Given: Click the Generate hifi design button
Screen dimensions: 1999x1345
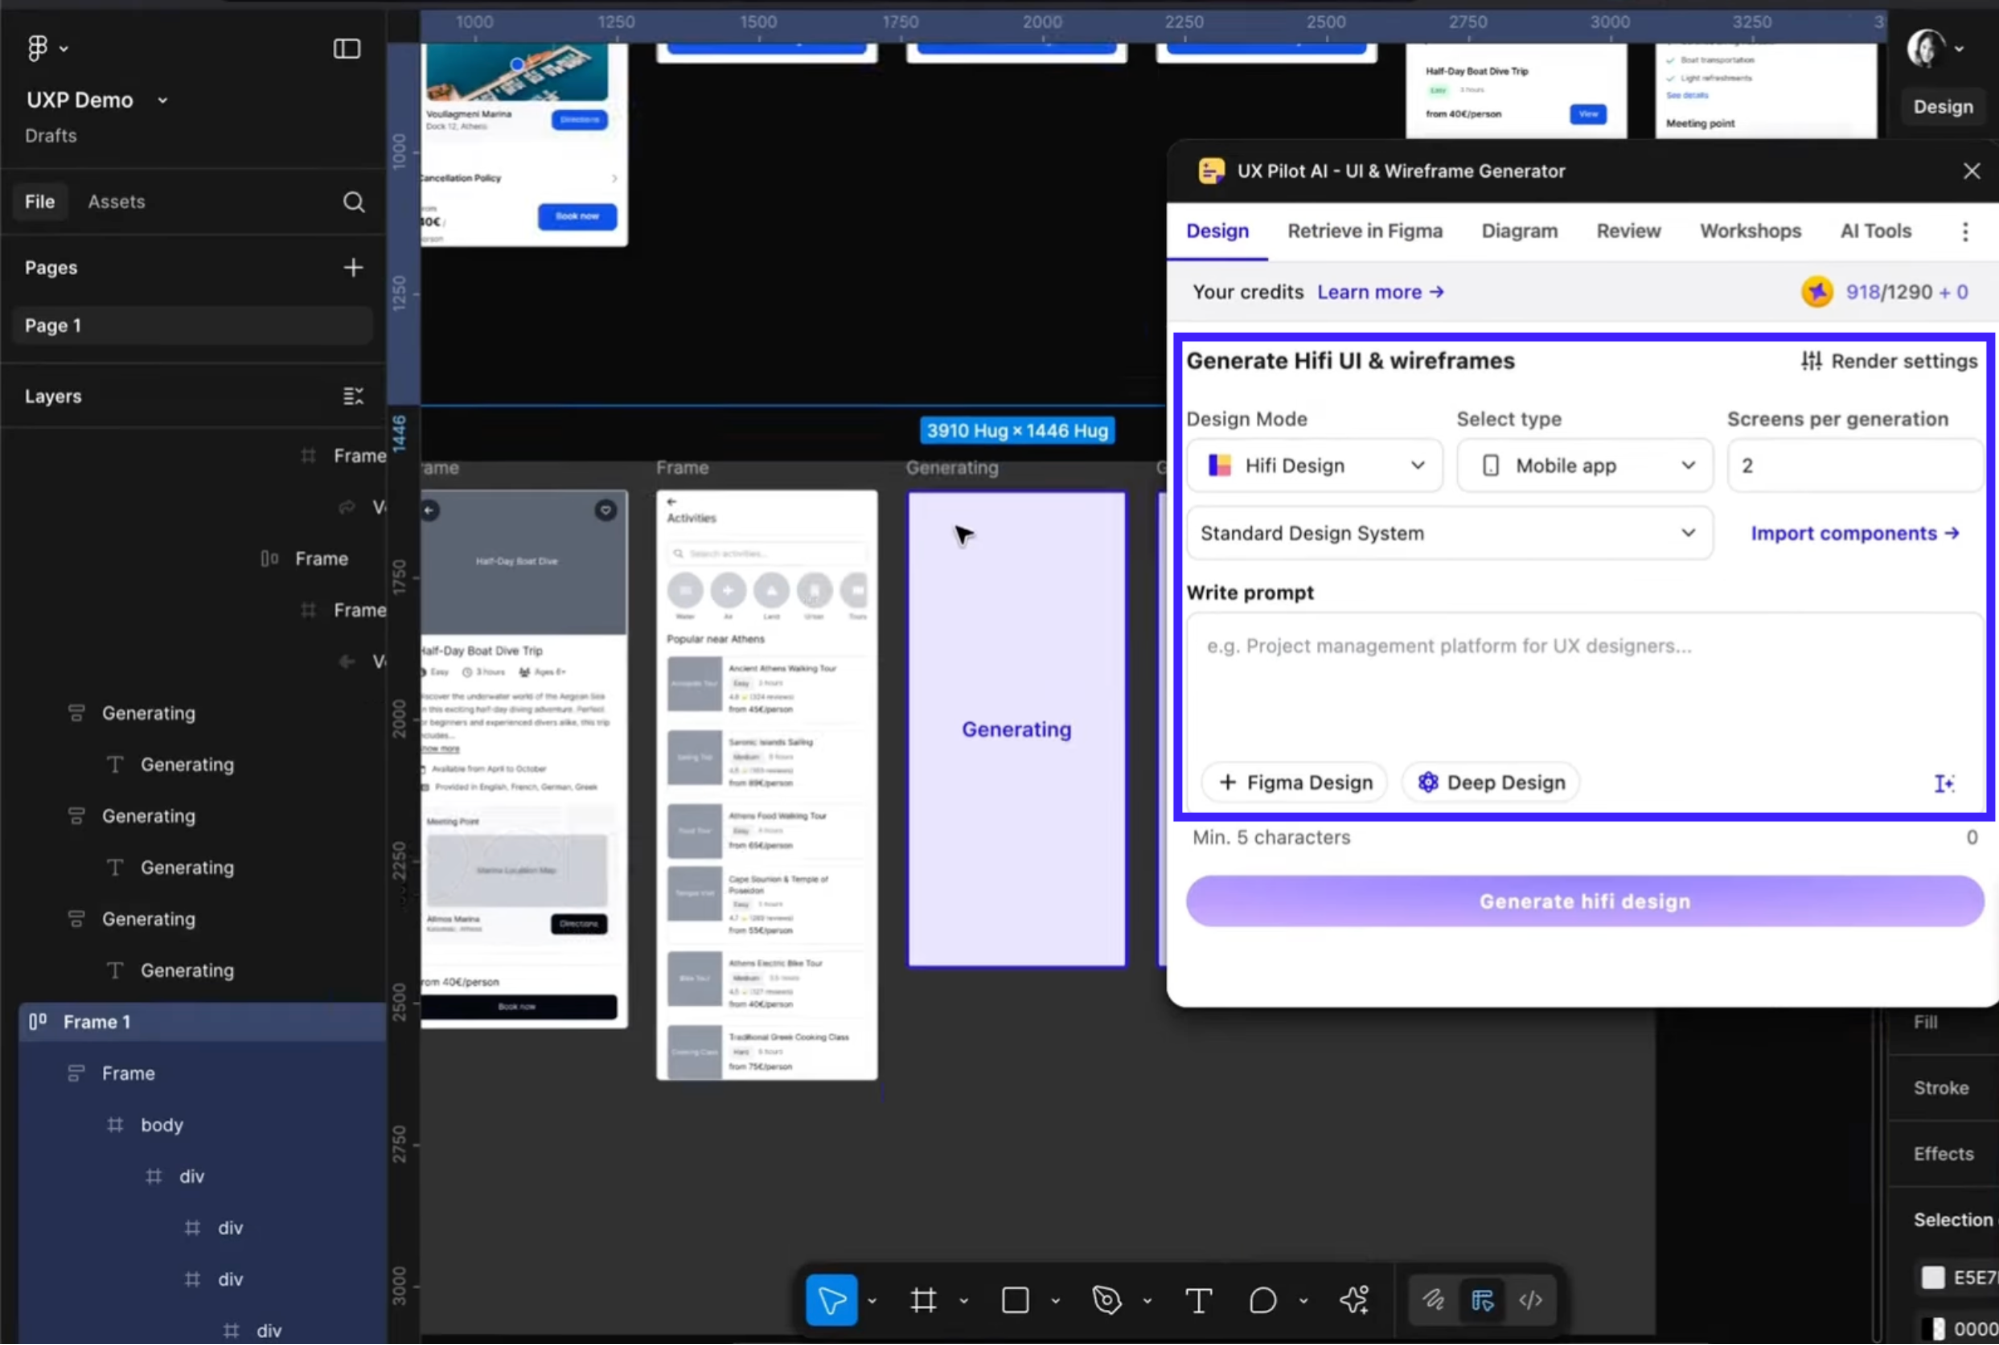Looking at the screenshot, I should coord(1584,901).
